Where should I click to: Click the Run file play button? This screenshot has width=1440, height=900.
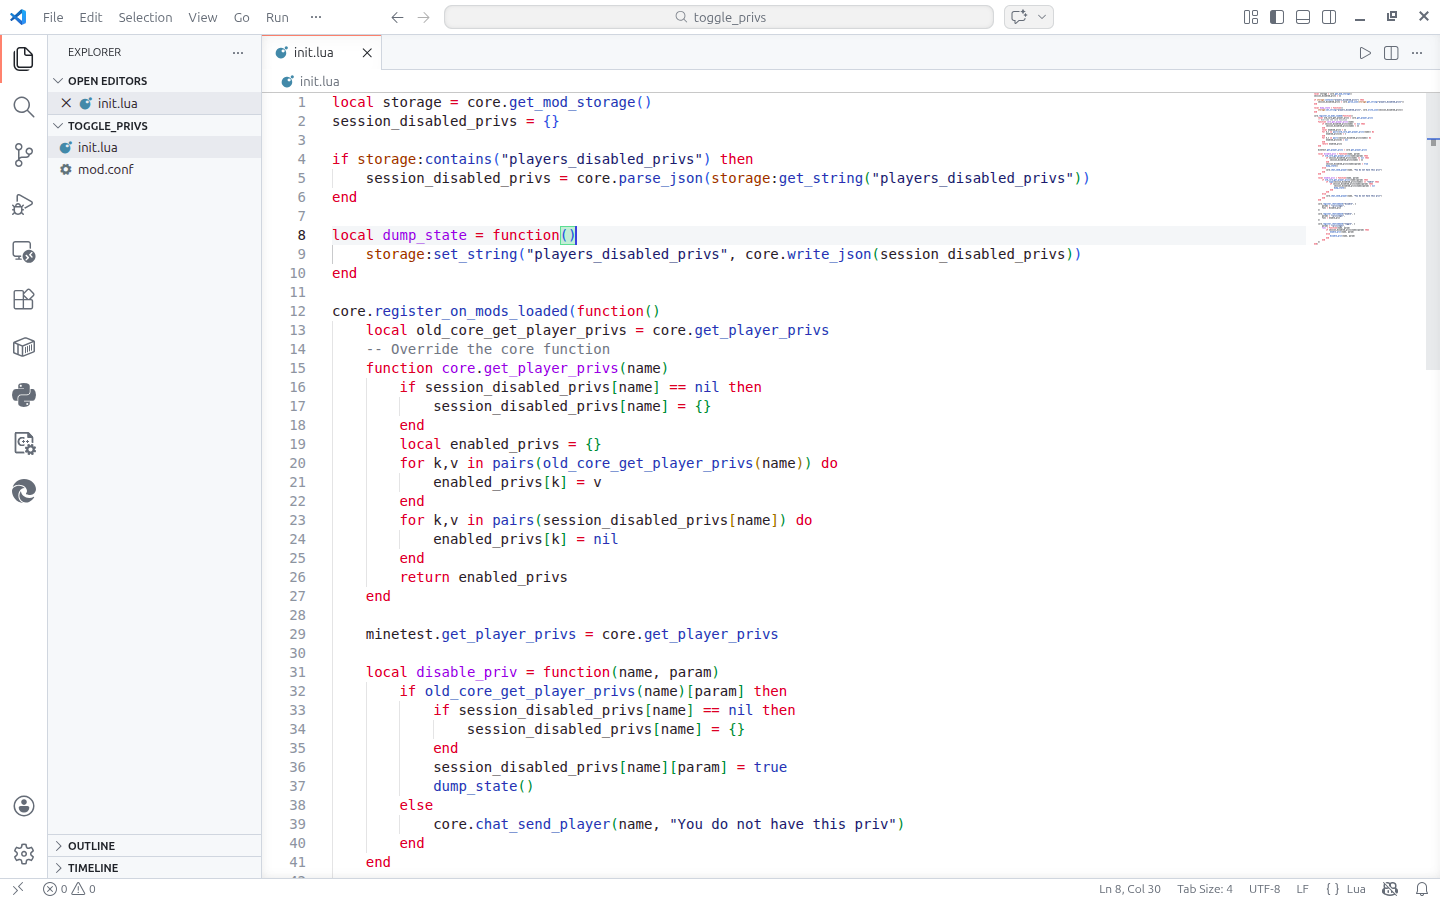(1365, 53)
